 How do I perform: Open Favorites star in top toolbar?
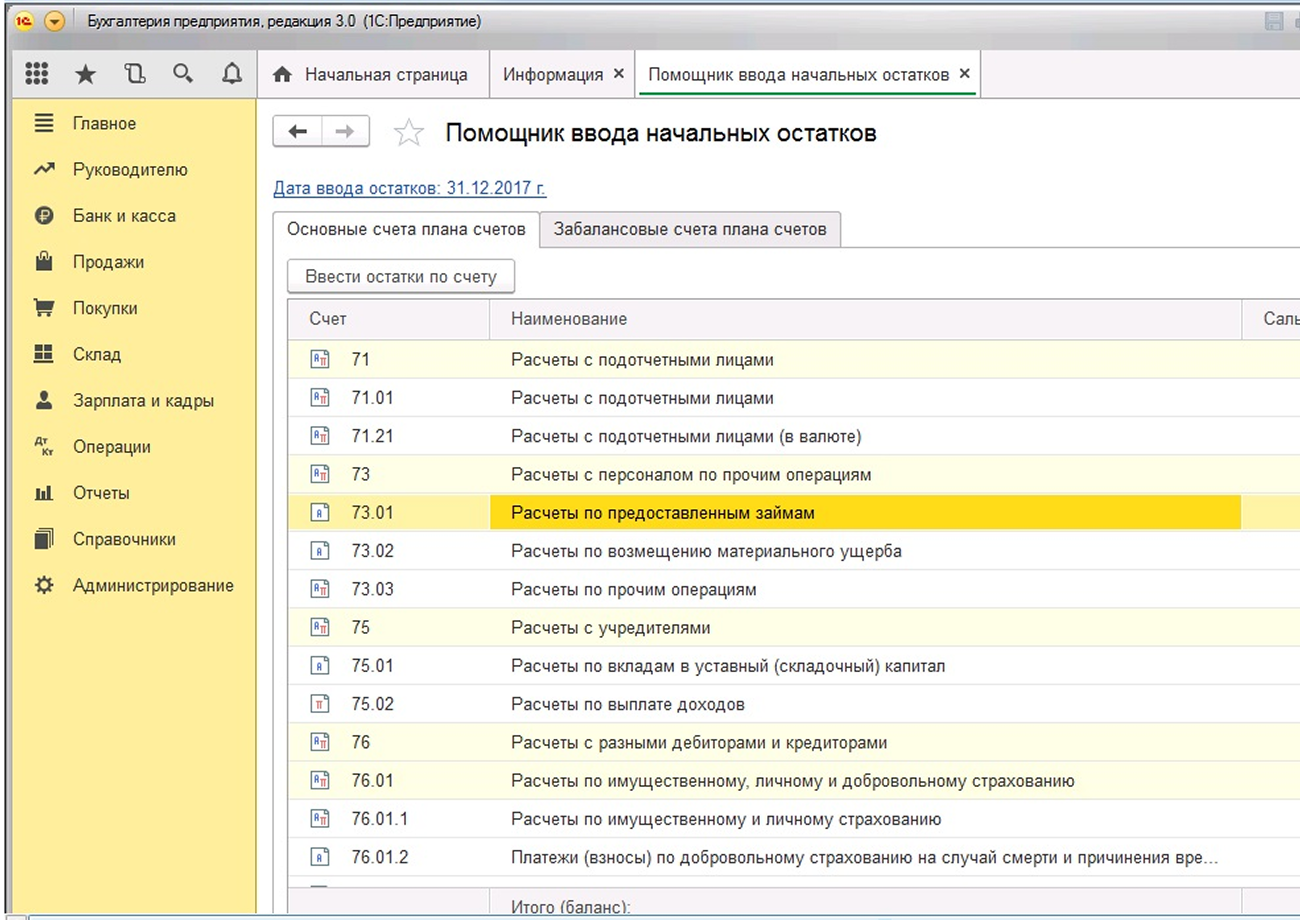[86, 74]
